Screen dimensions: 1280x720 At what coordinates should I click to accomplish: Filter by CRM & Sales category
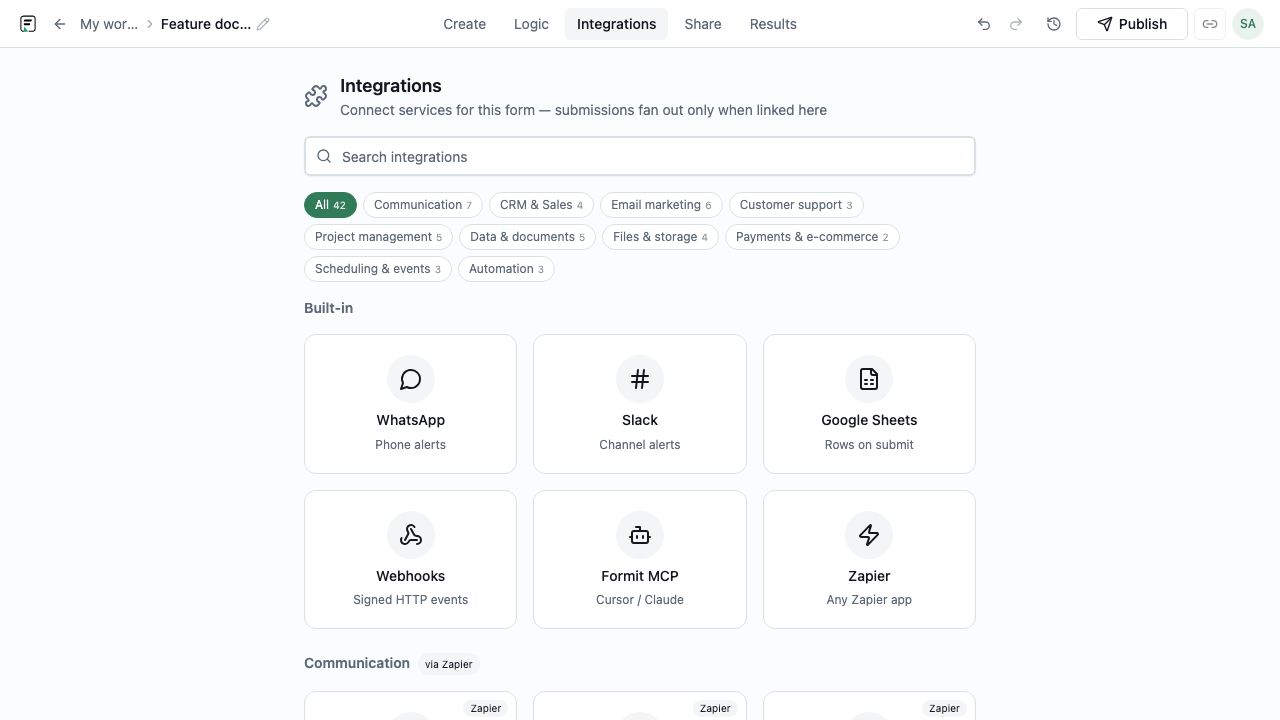click(x=541, y=205)
